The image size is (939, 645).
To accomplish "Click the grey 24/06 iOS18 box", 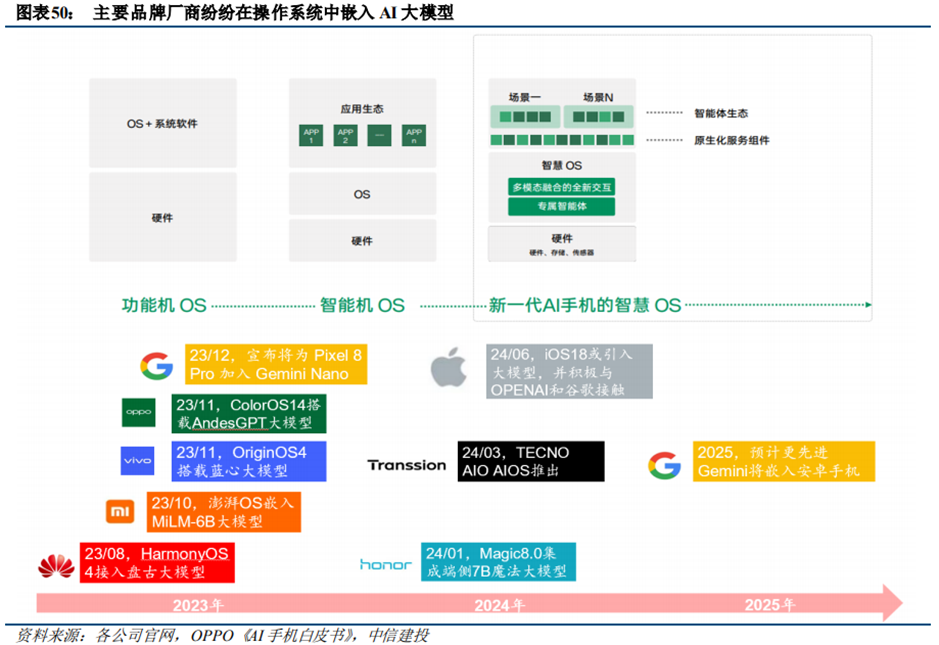I will pyautogui.click(x=569, y=371).
